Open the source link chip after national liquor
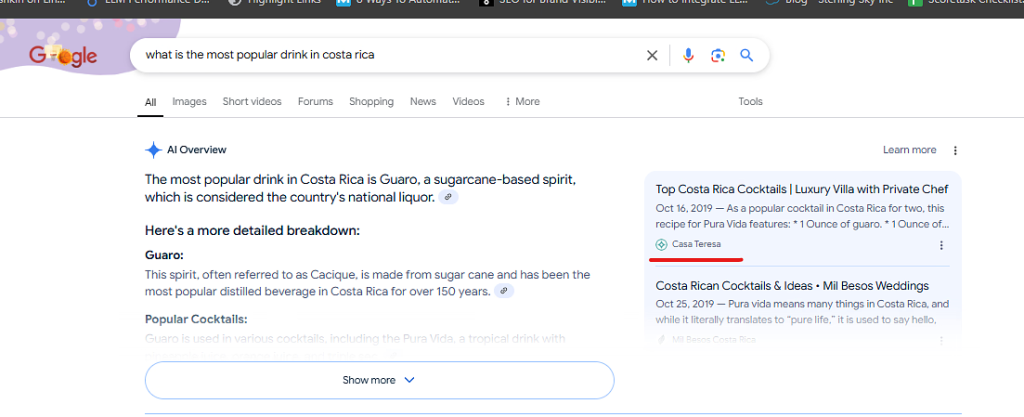Screen dimensions: 1024x417 (x=448, y=197)
